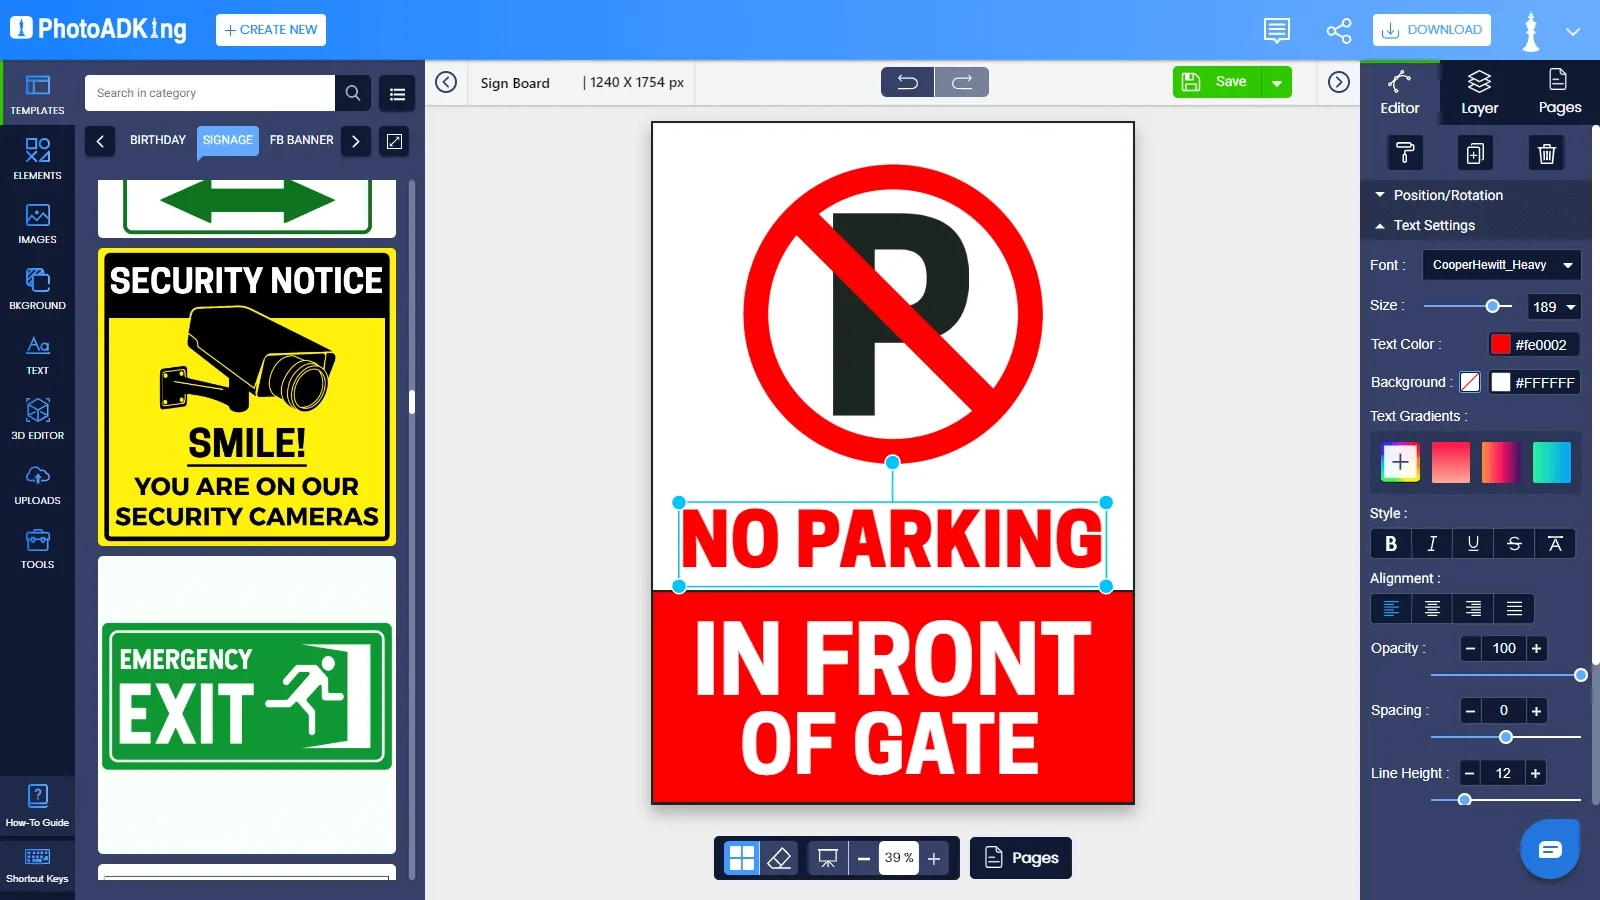
Task: Open the Font family dropdown
Action: 1501,265
